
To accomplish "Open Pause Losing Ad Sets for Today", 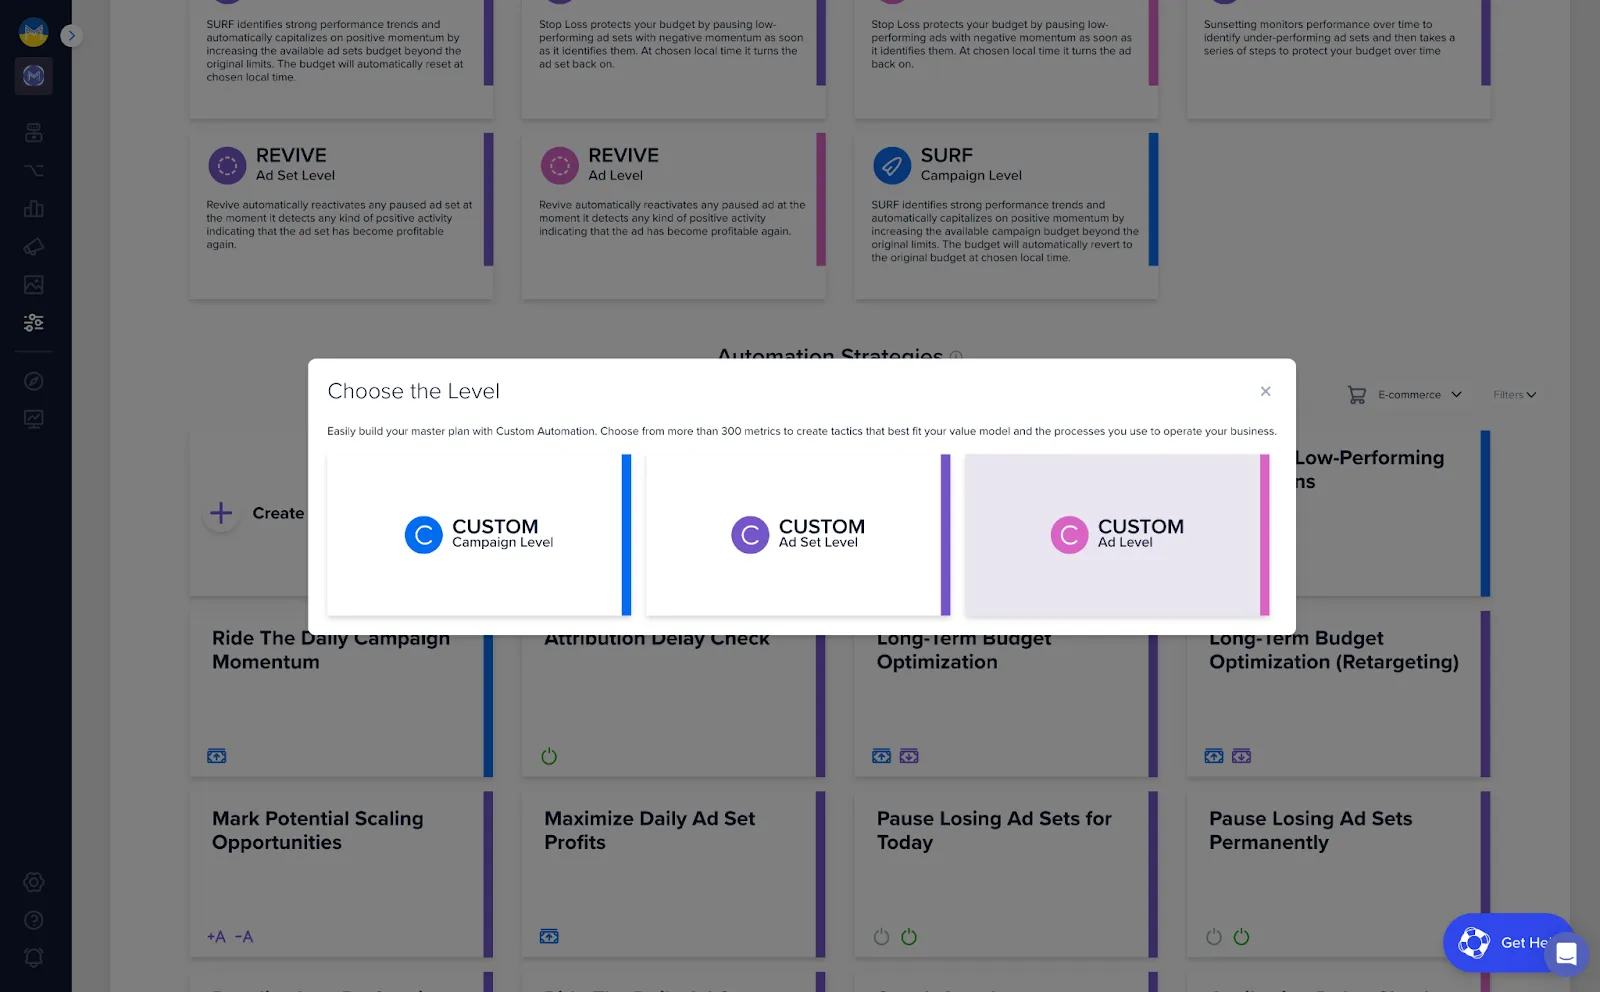I will click(1006, 874).
